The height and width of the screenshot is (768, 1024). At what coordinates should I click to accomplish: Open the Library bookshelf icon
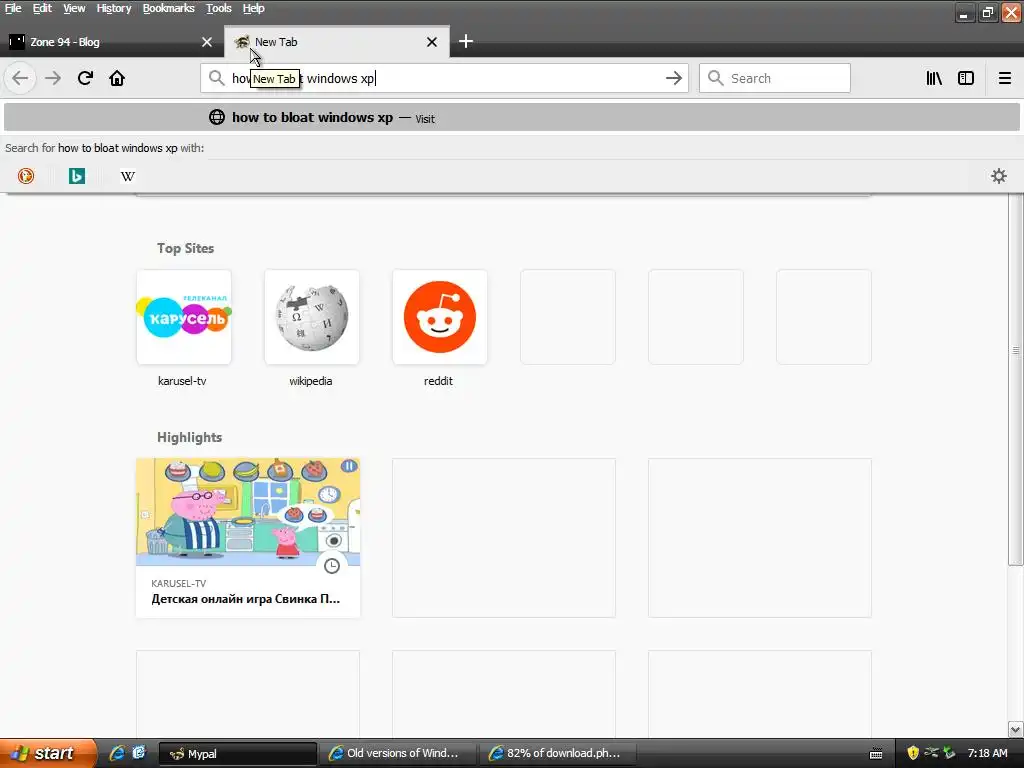tap(934, 78)
